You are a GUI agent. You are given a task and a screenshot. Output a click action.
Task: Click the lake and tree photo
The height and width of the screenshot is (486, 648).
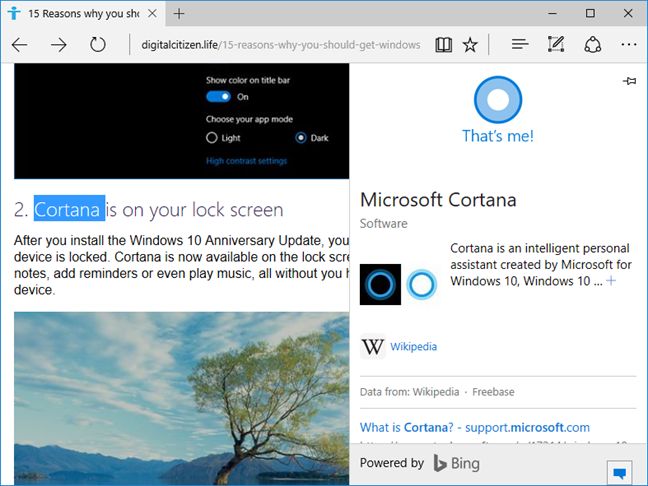[x=181, y=398]
